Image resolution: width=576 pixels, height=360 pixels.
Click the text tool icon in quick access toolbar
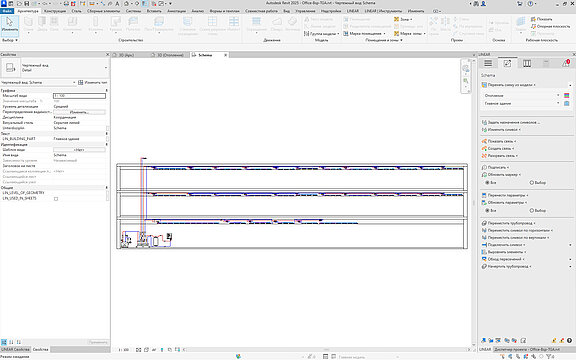tap(117, 4)
